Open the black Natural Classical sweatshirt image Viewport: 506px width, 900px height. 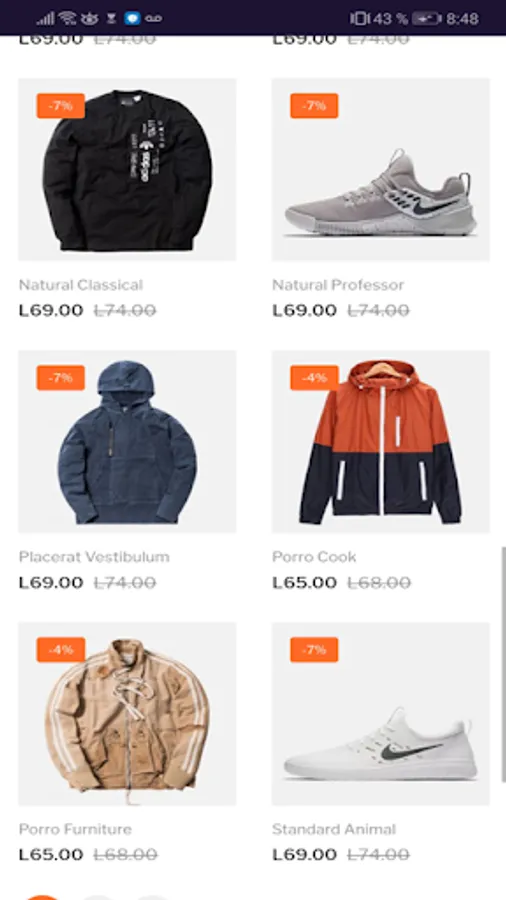point(127,169)
